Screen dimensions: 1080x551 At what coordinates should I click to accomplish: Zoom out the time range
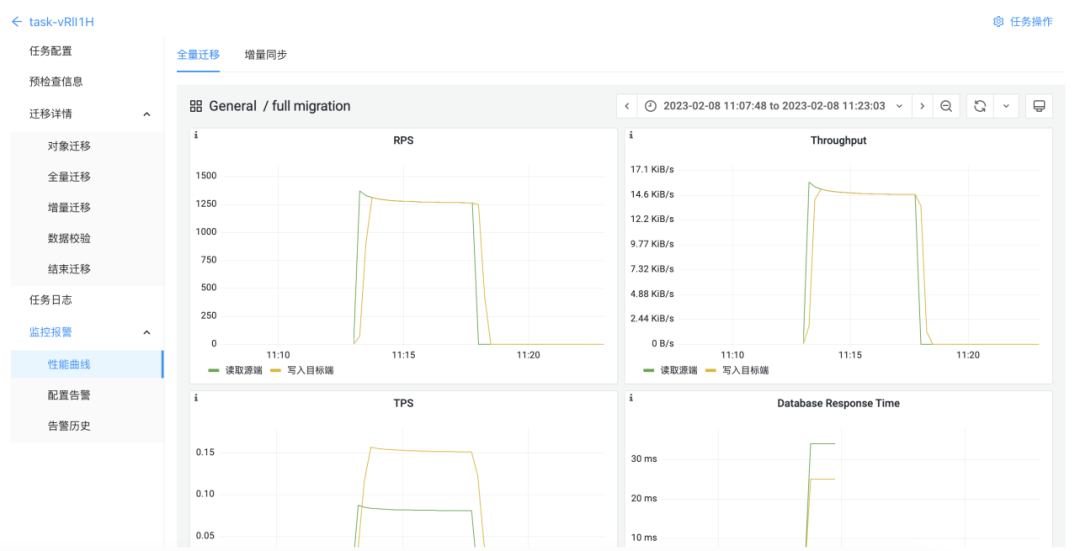(x=946, y=106)
